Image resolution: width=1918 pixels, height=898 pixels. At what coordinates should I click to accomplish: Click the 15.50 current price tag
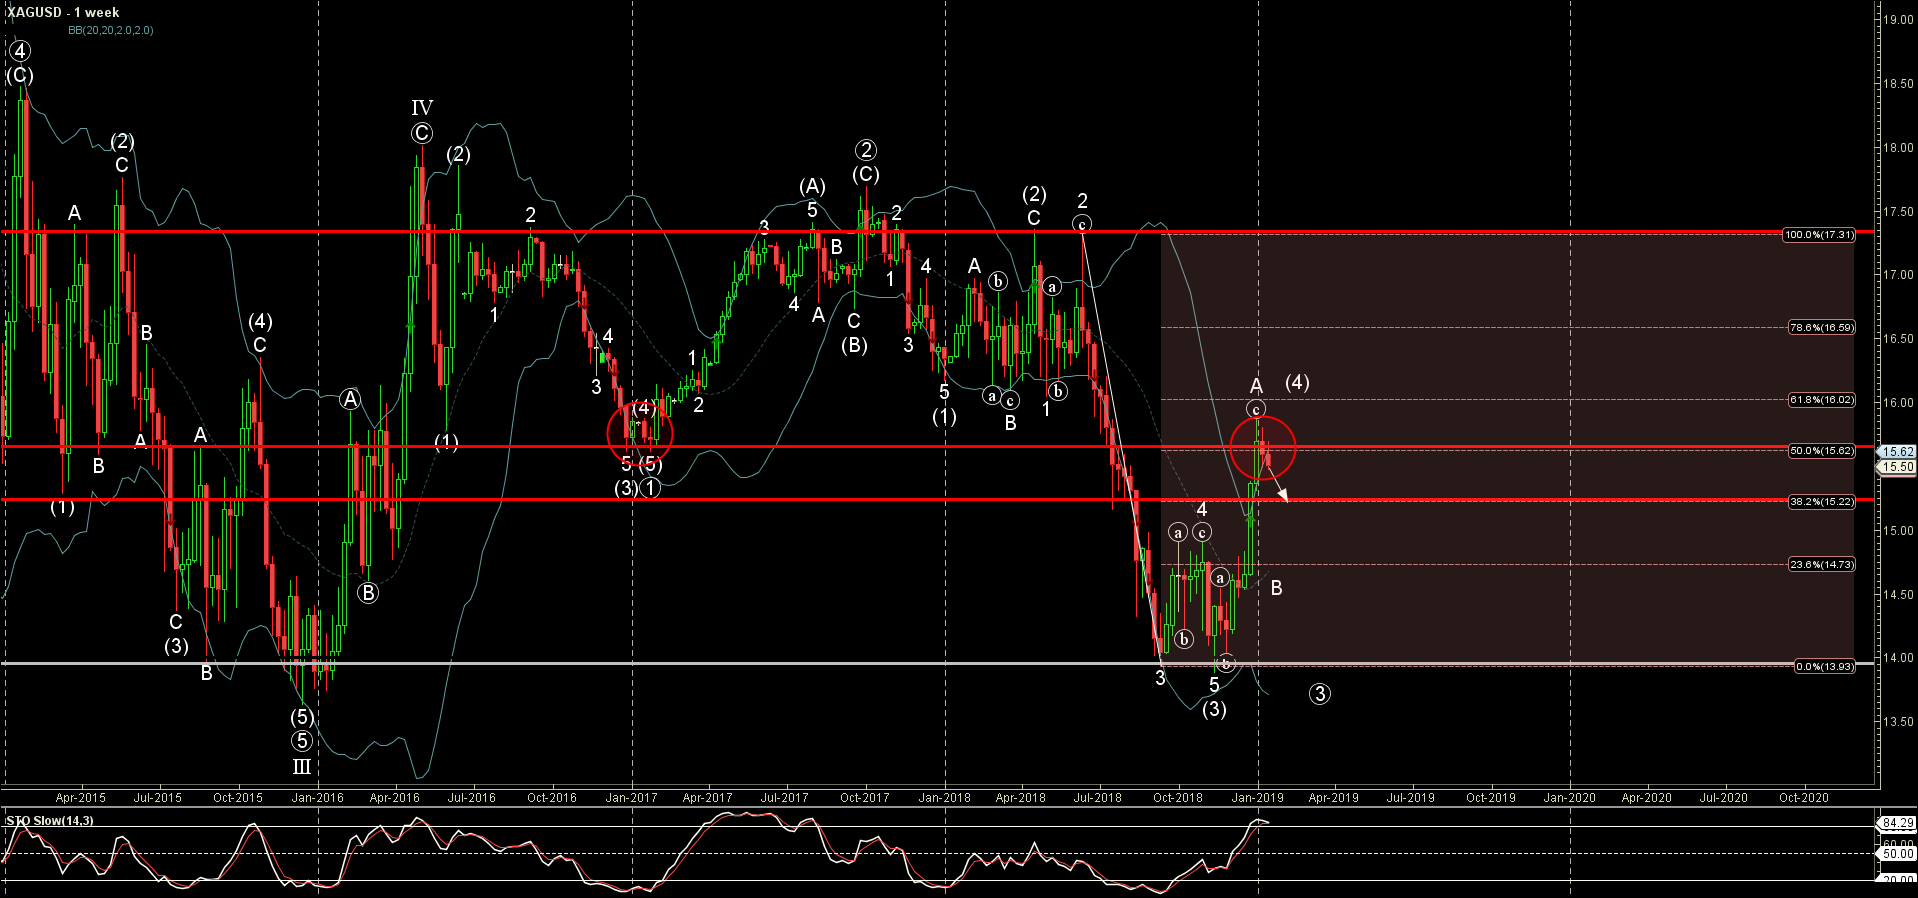tap(1897, 467)
